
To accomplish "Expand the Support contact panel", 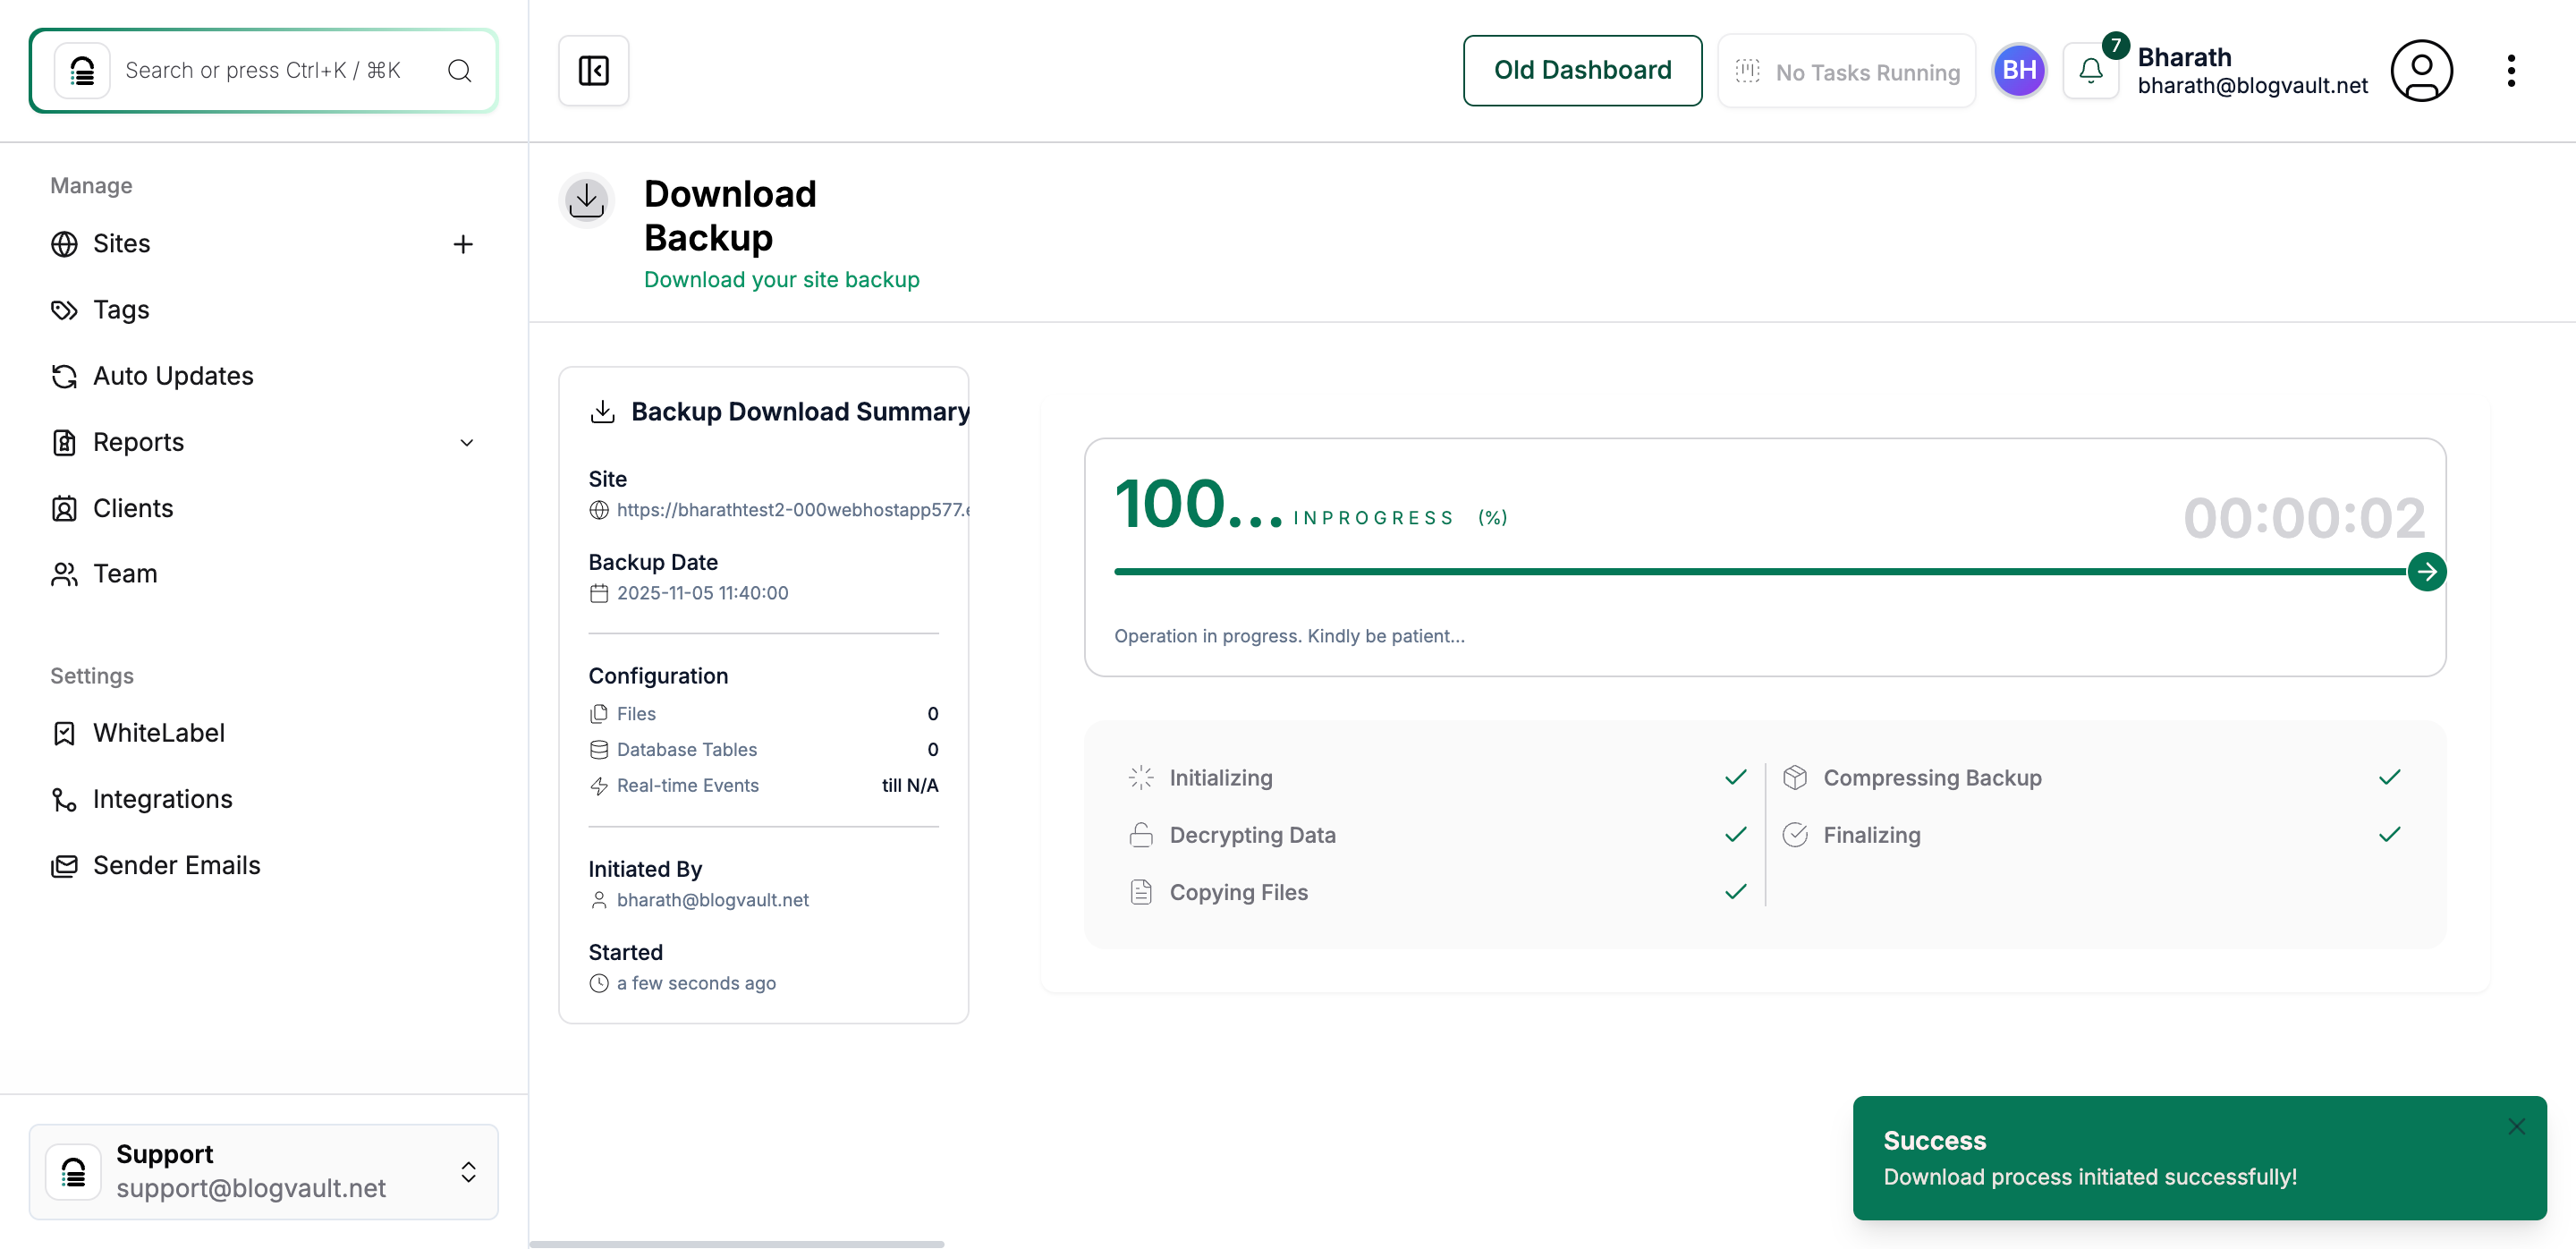I will (467, 1172).
